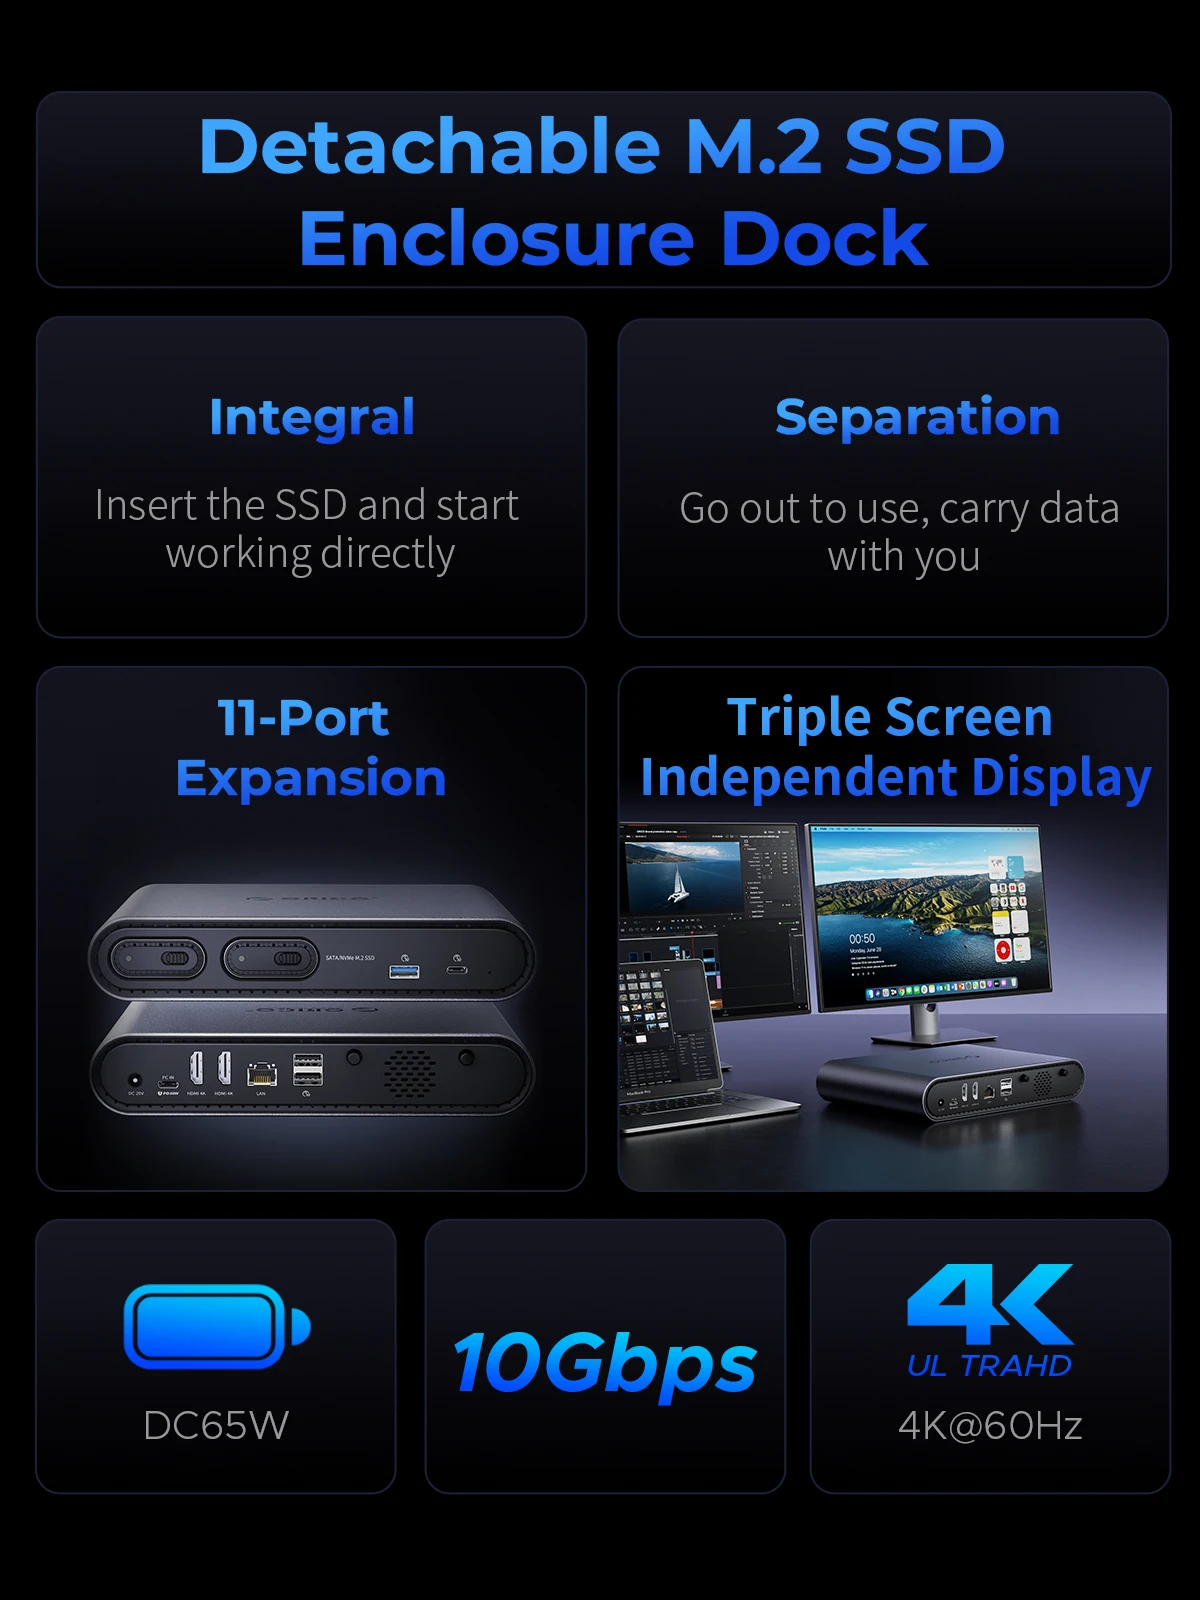
Task: Open the Integral feature card
Action: 311,477
